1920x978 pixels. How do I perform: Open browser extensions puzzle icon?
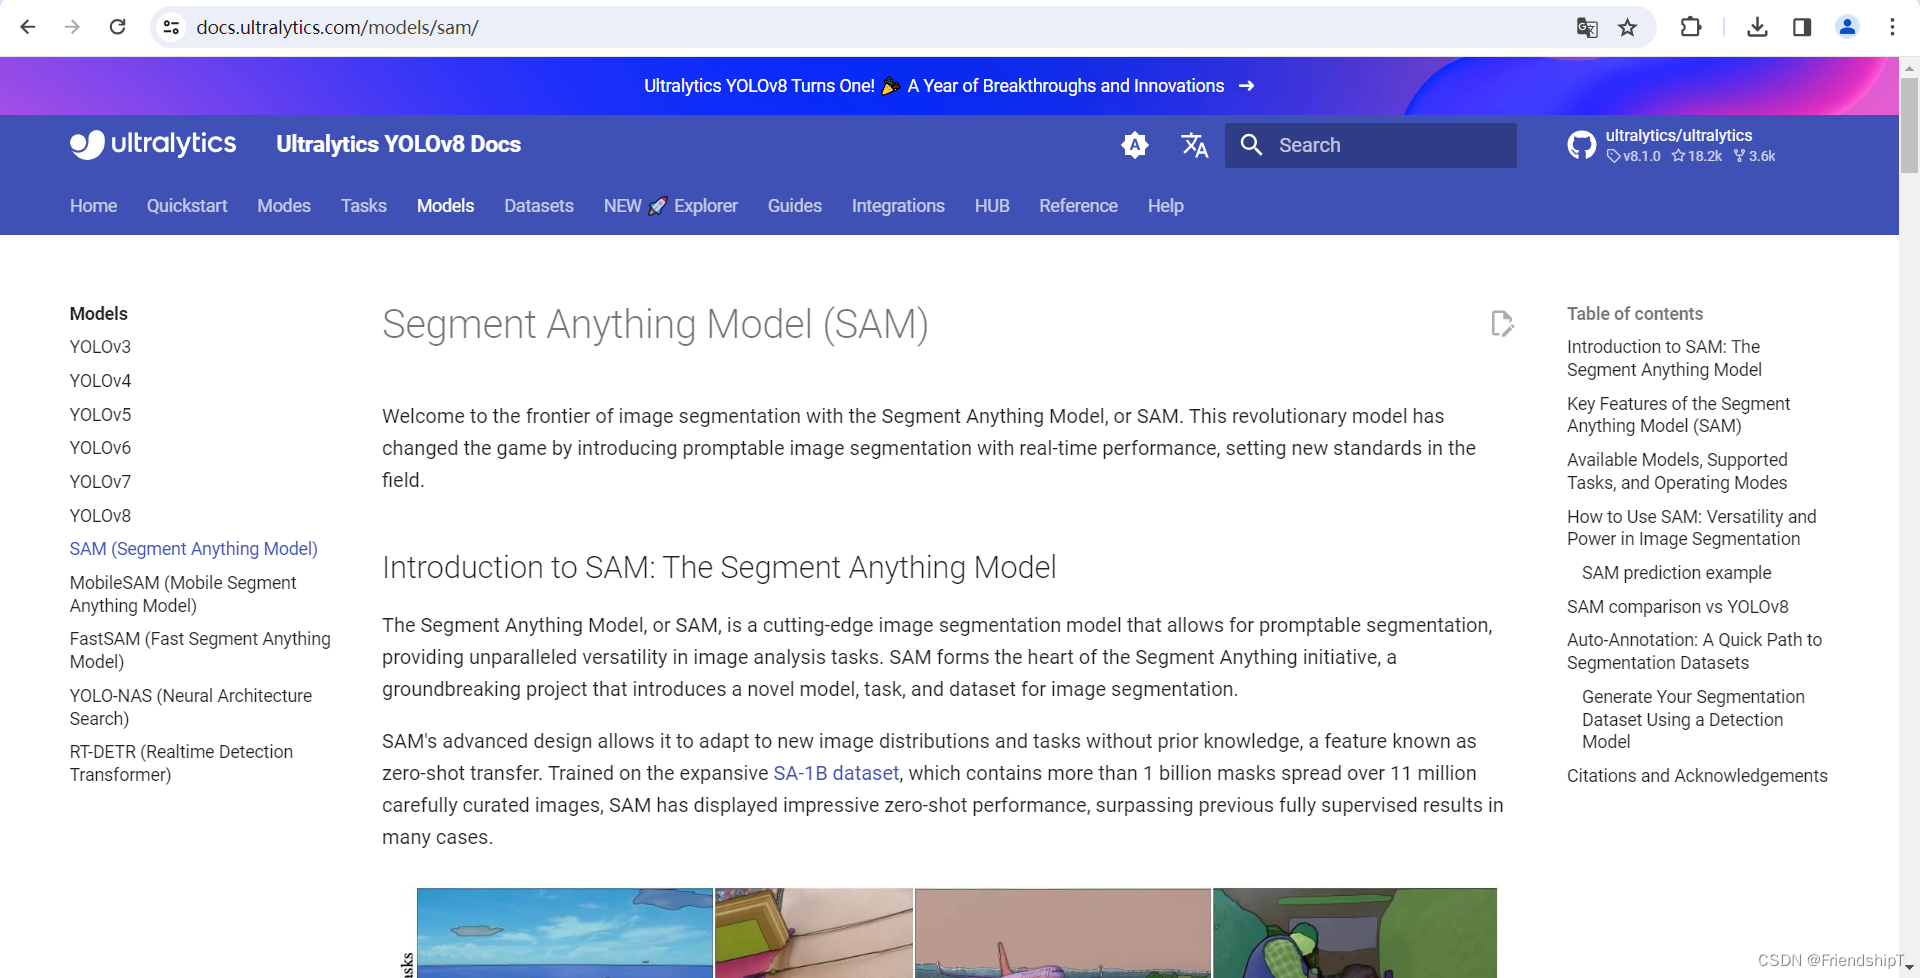pyautogui.click(x=1691, y=27)
